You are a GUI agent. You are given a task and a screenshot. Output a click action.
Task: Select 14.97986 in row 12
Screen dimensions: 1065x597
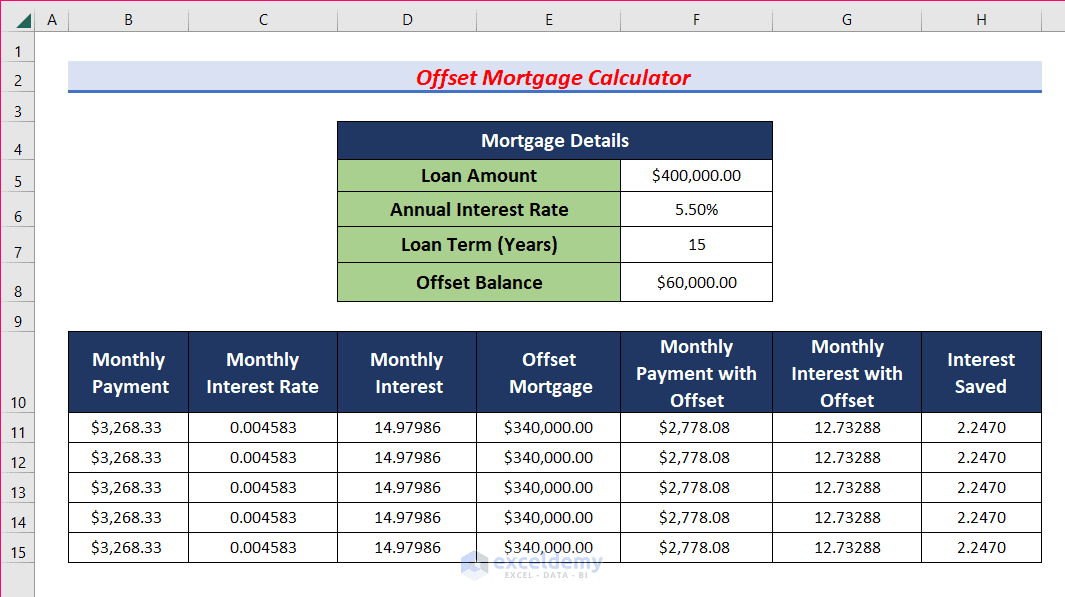pyautogui.click(x=407, y=458)
